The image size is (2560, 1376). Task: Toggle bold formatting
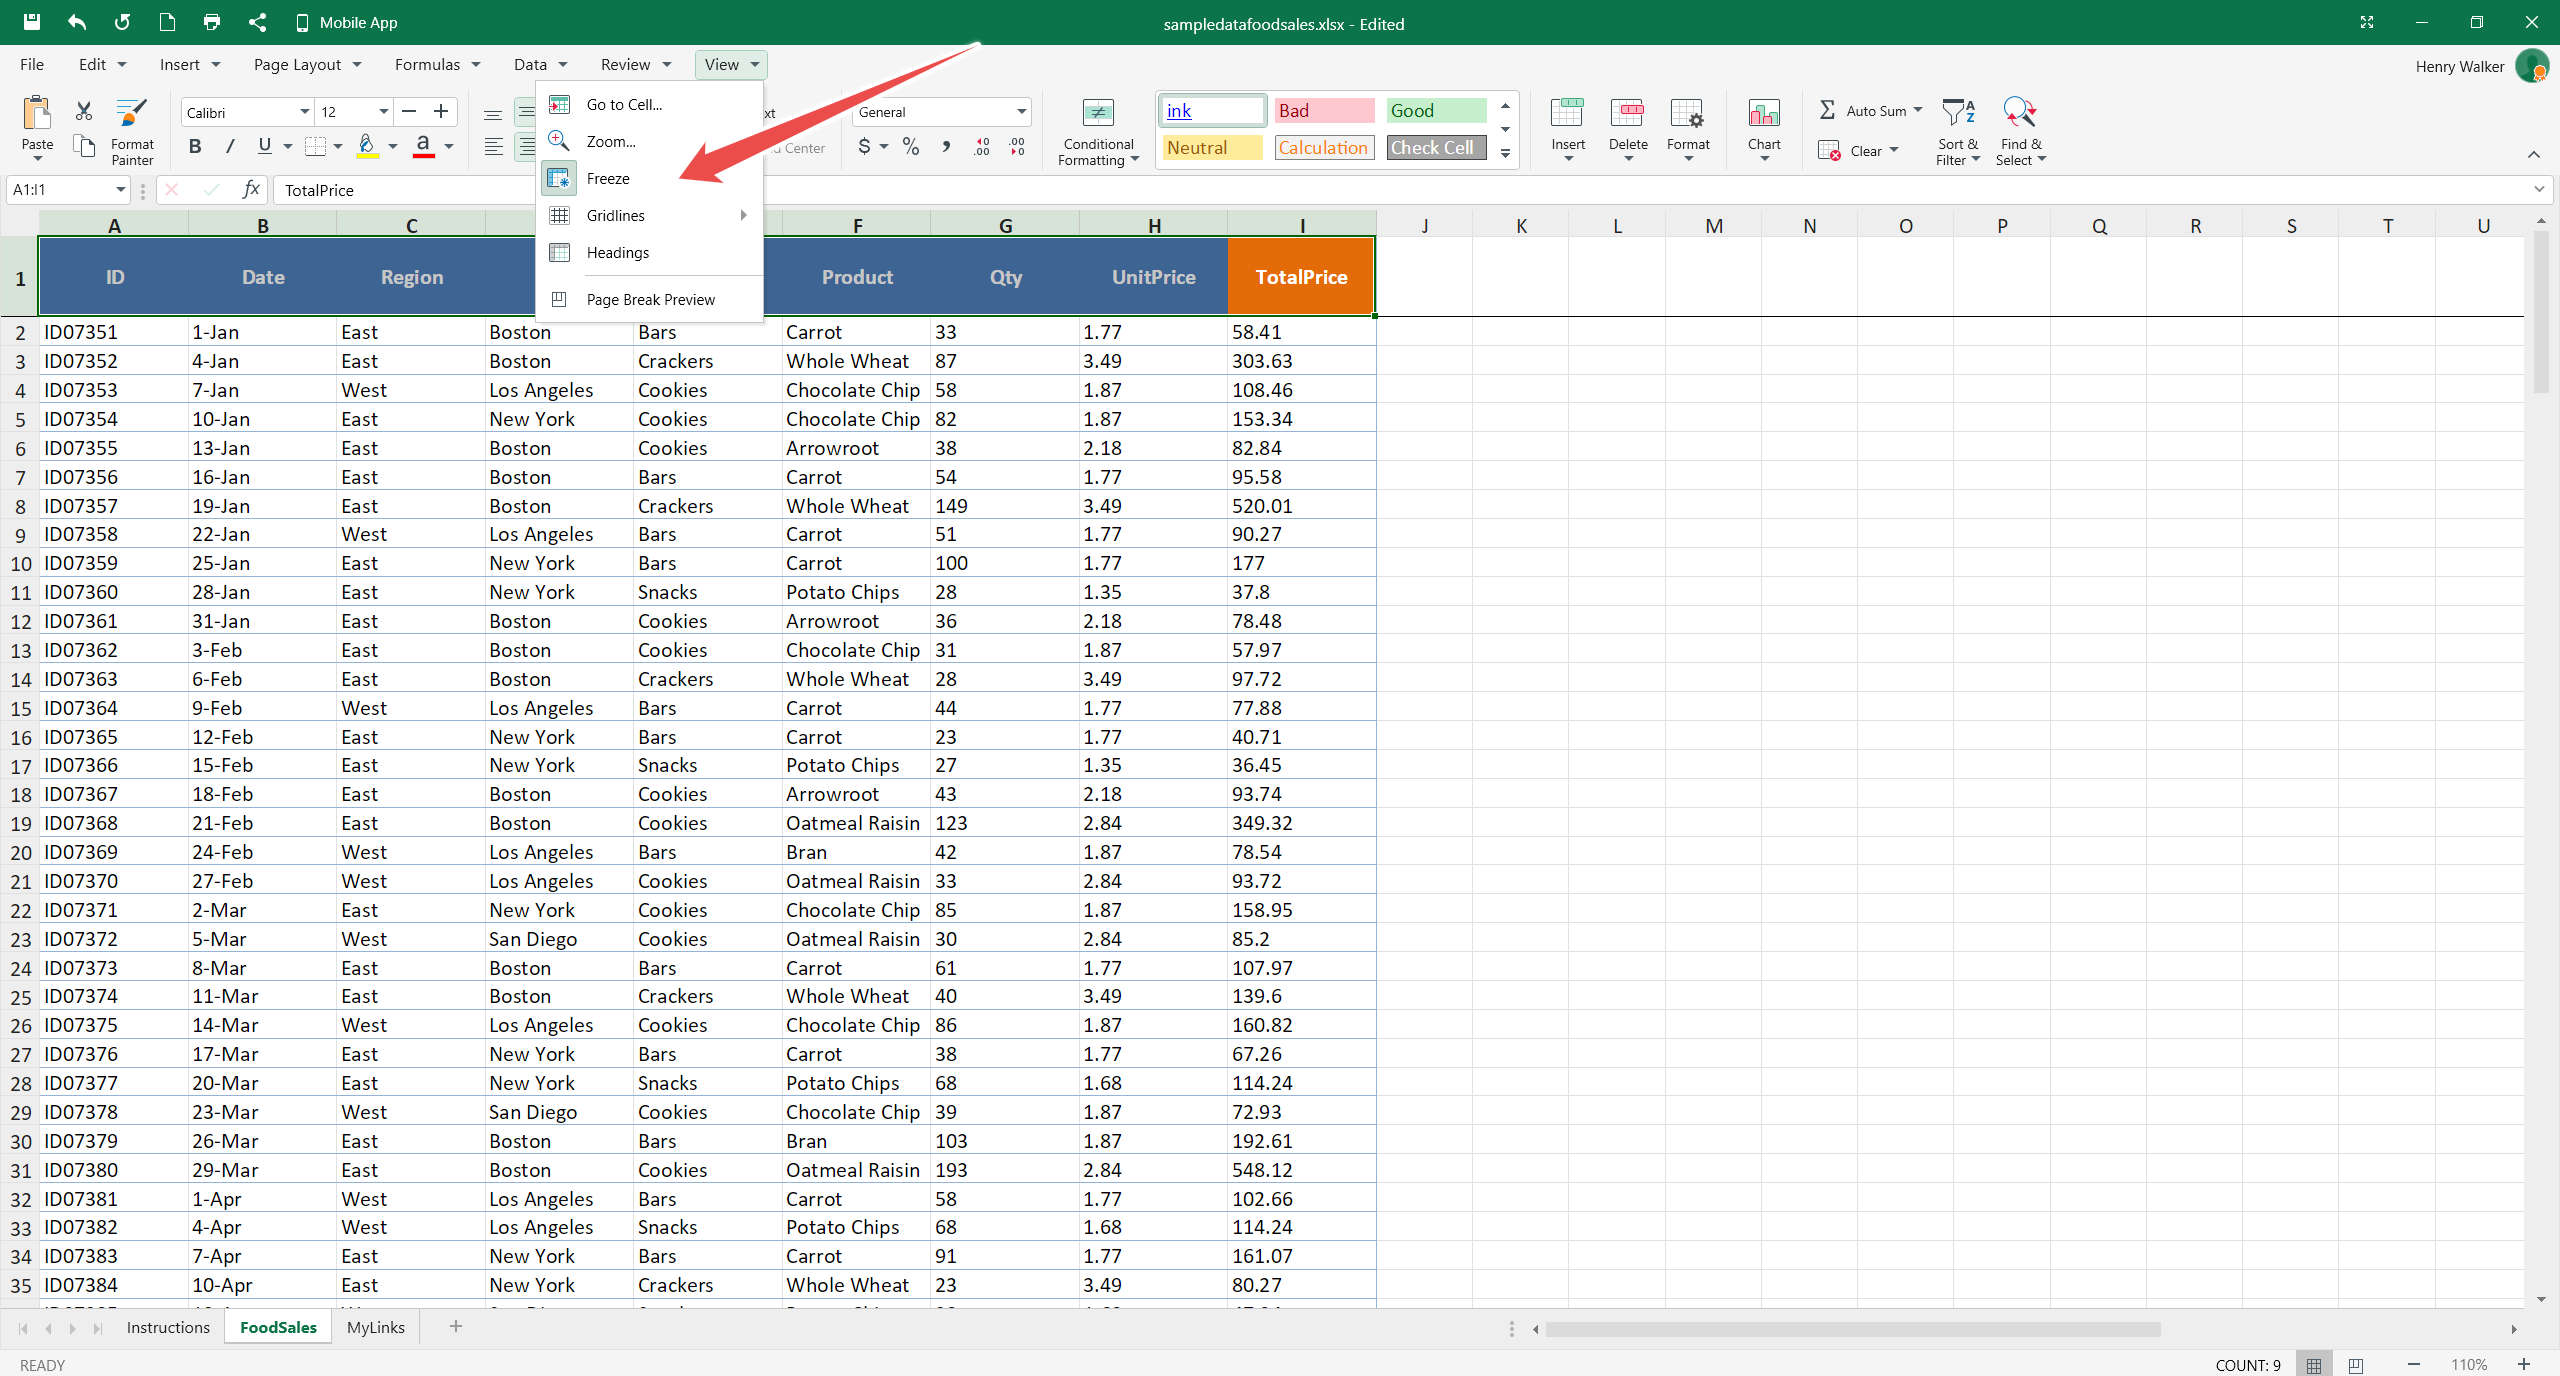(194, 146)
